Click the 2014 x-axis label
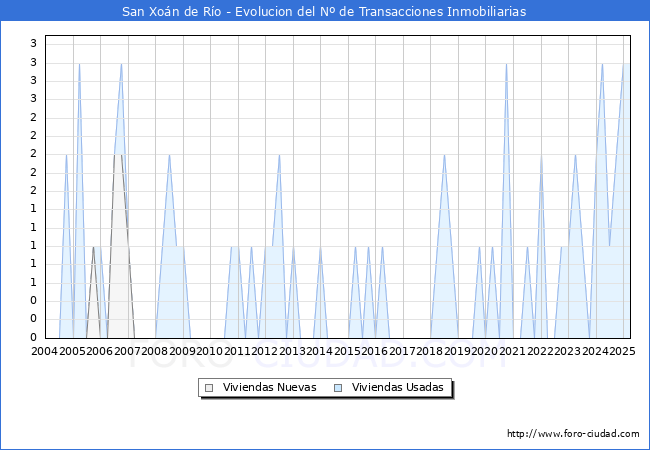The height and width of the screenshot is (450, 650). [320, 351]
